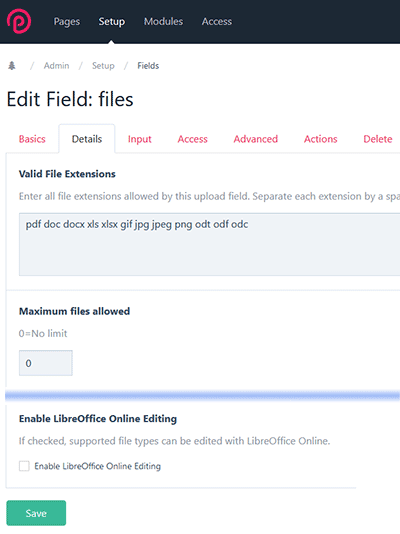The image size is (400, 534).
Task: Go to Setup breadcrumb link
Action: pyautogui.click(x=103, y=65)
